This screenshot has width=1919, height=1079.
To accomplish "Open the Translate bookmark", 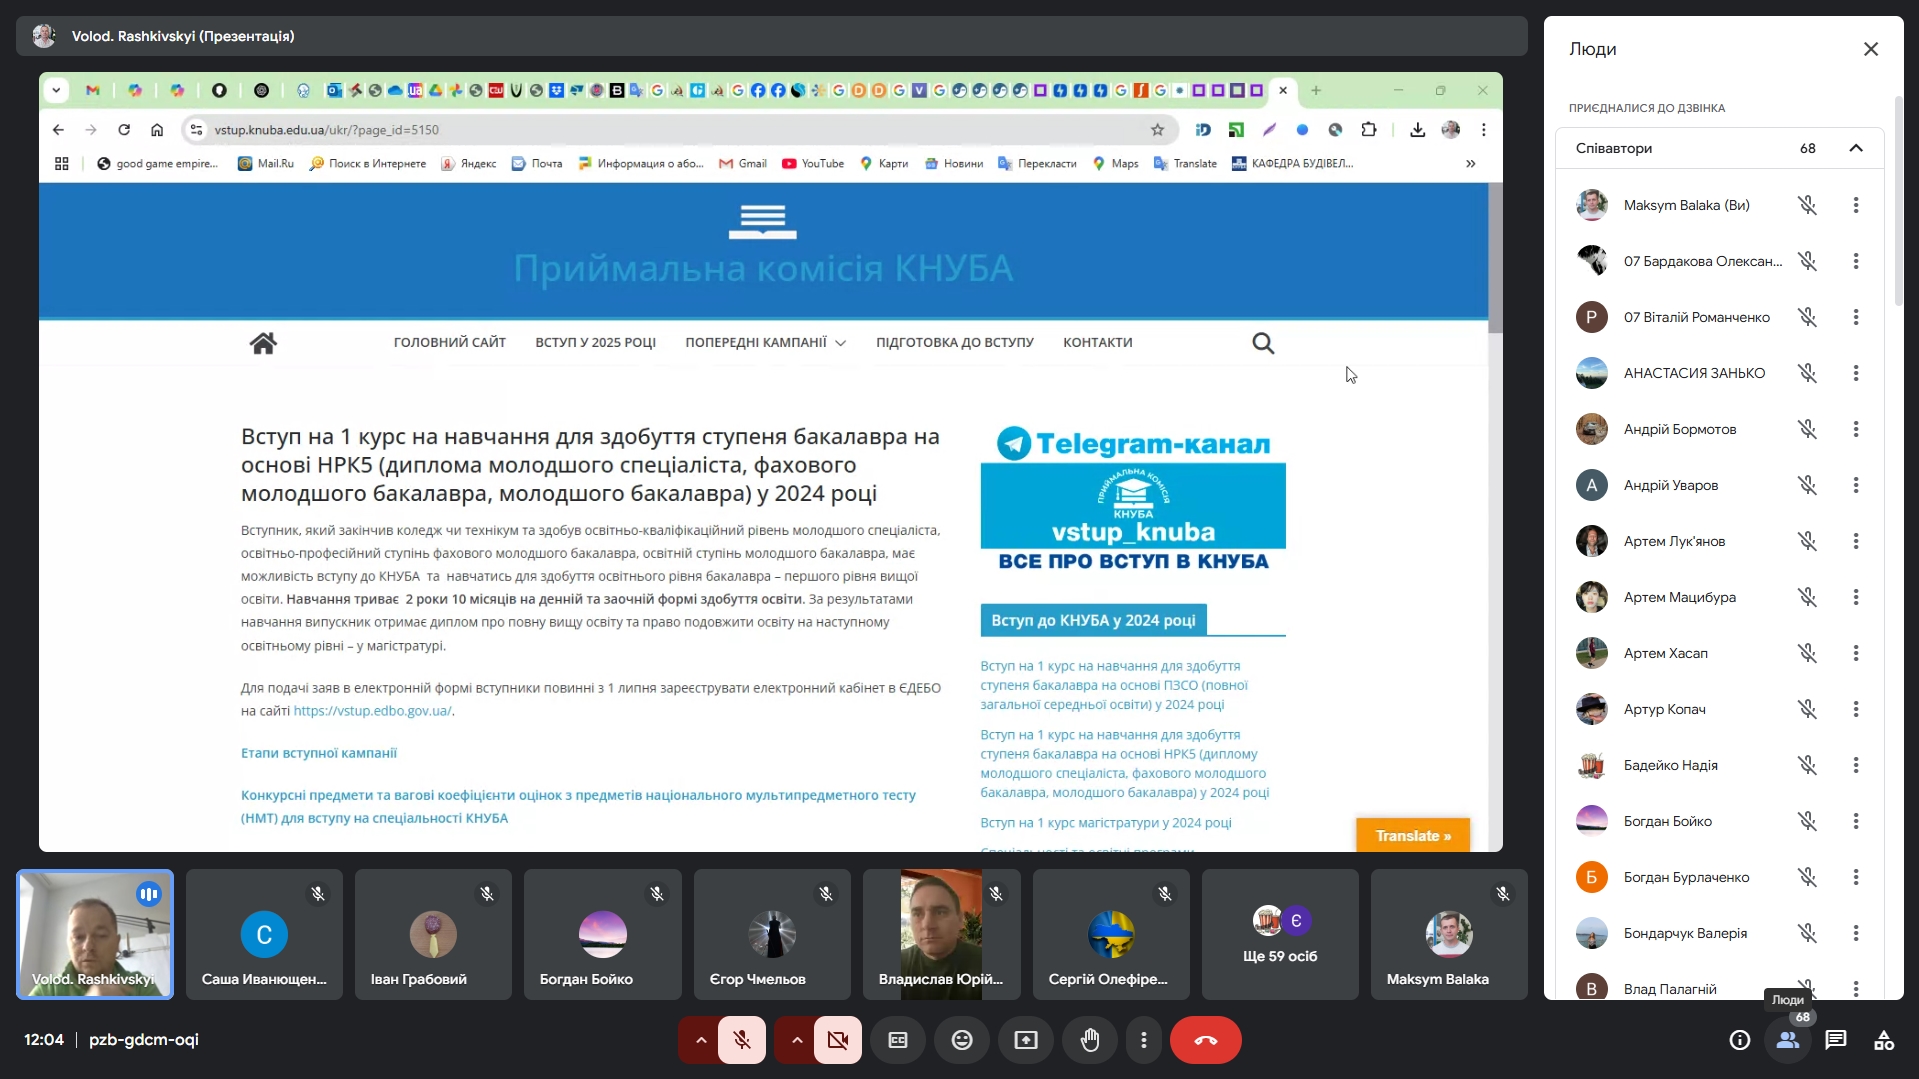I will pos(1185,164).
